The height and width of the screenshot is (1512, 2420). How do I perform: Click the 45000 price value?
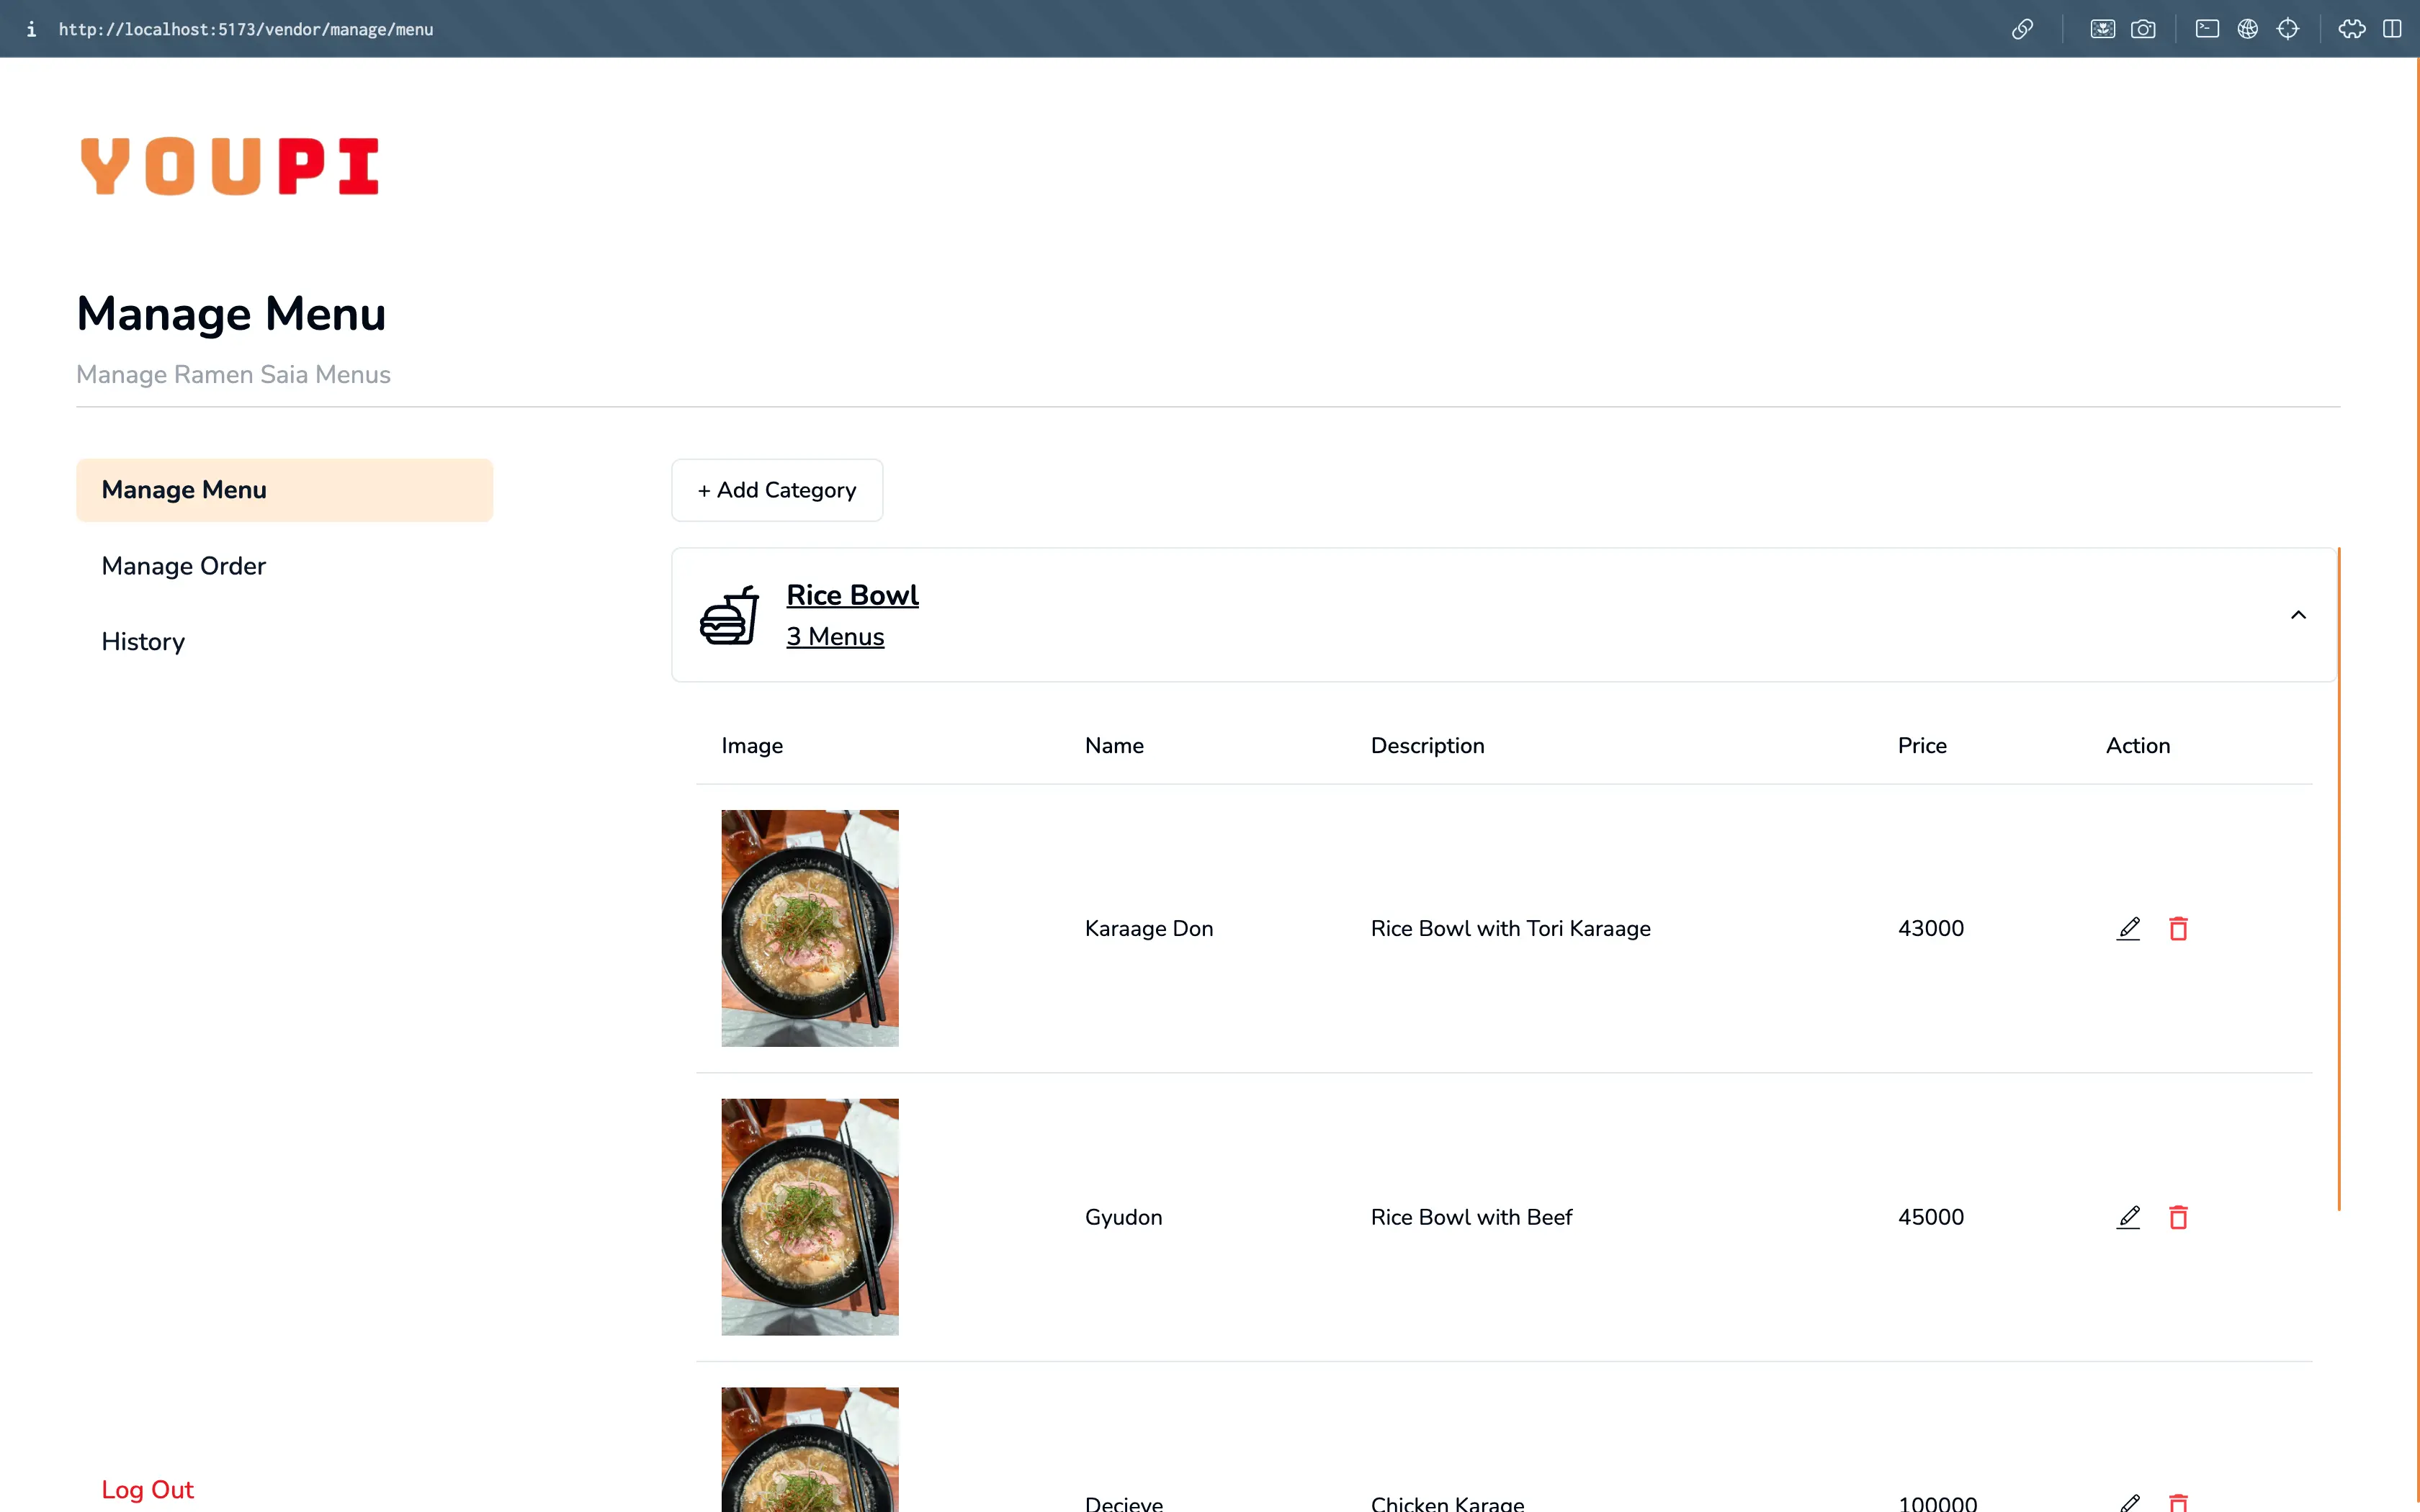(x=1930, y=1217)
